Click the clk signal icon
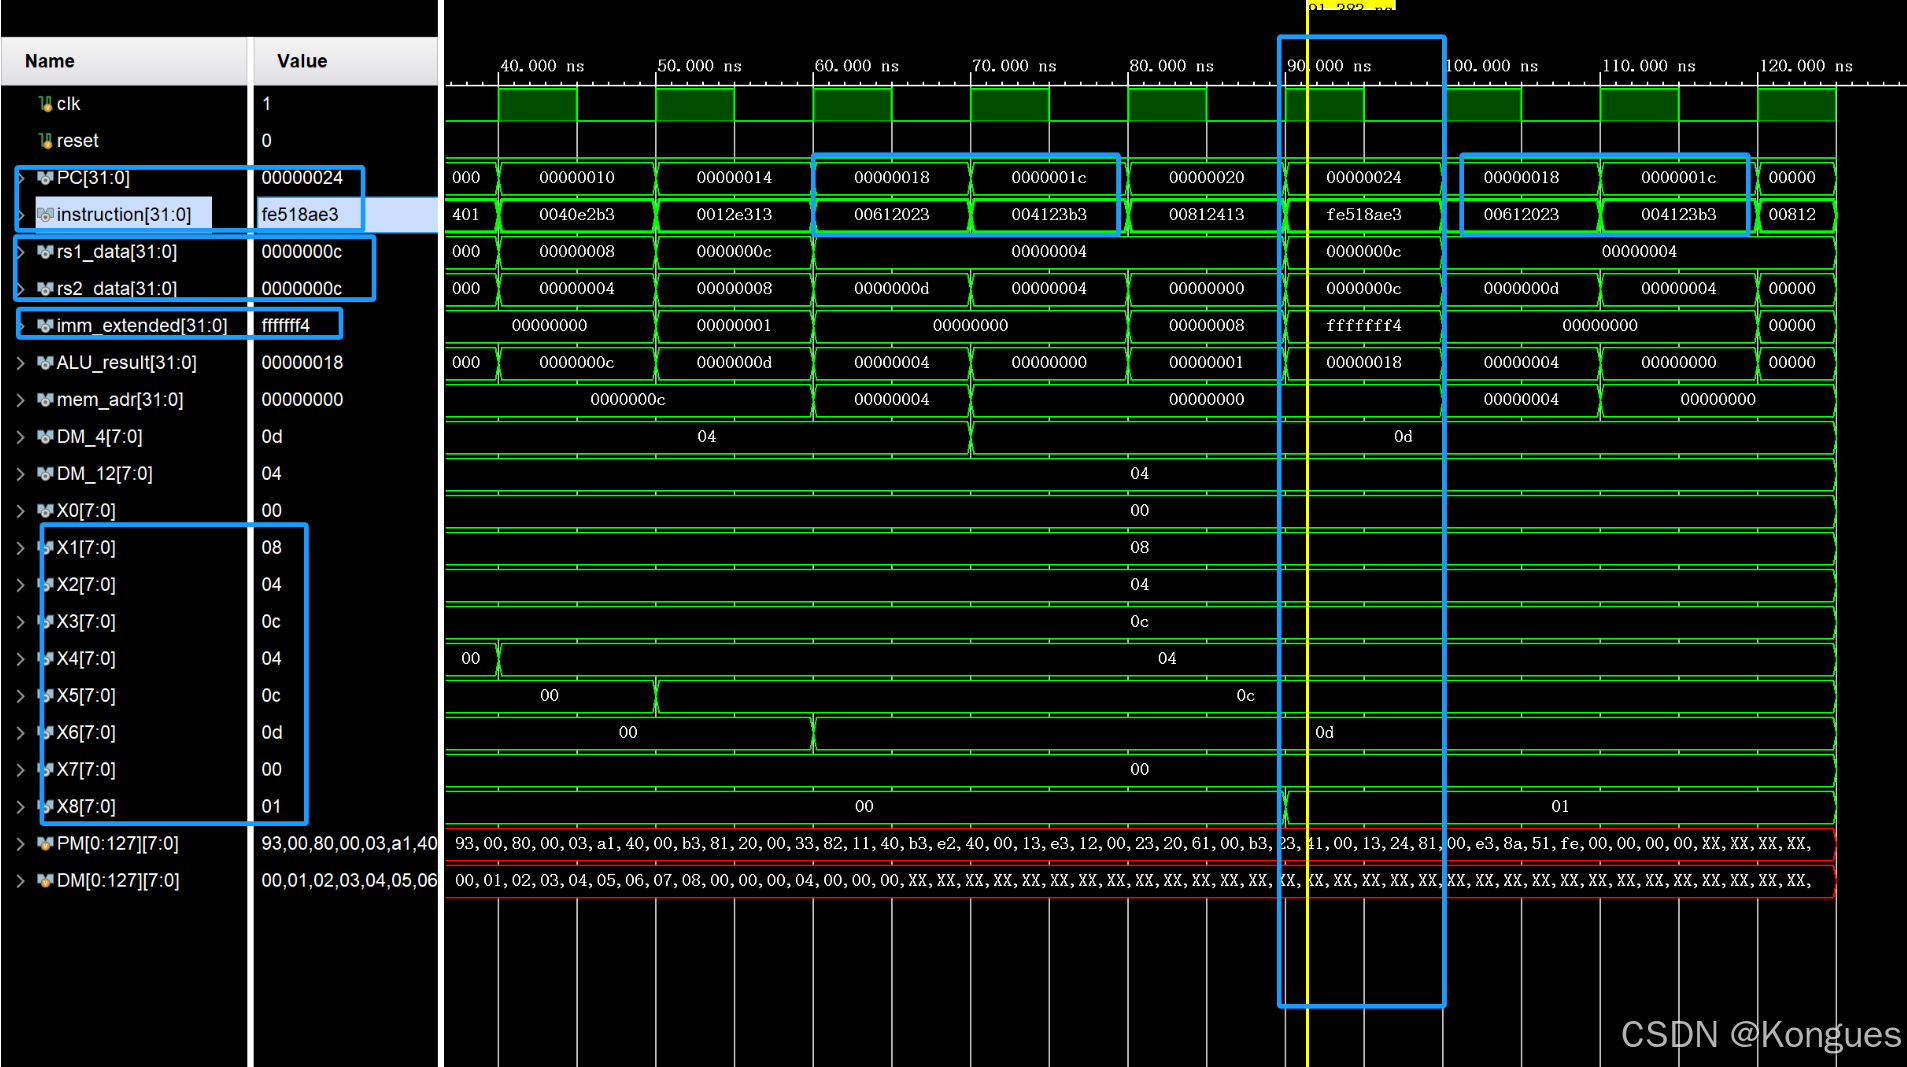 45,103
